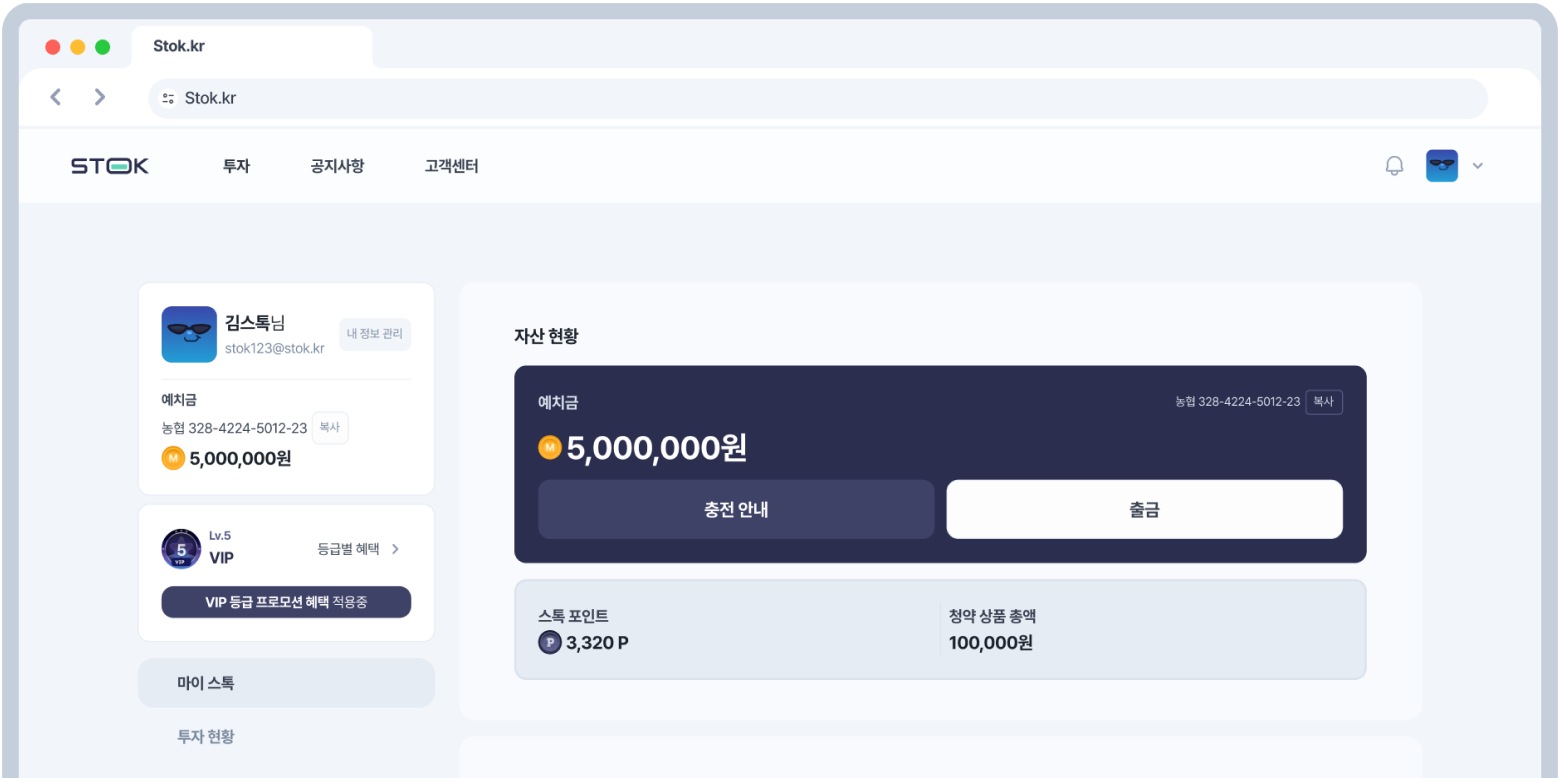Click the site info icon in address bar
1560x778 pixels.
[168, 98]
